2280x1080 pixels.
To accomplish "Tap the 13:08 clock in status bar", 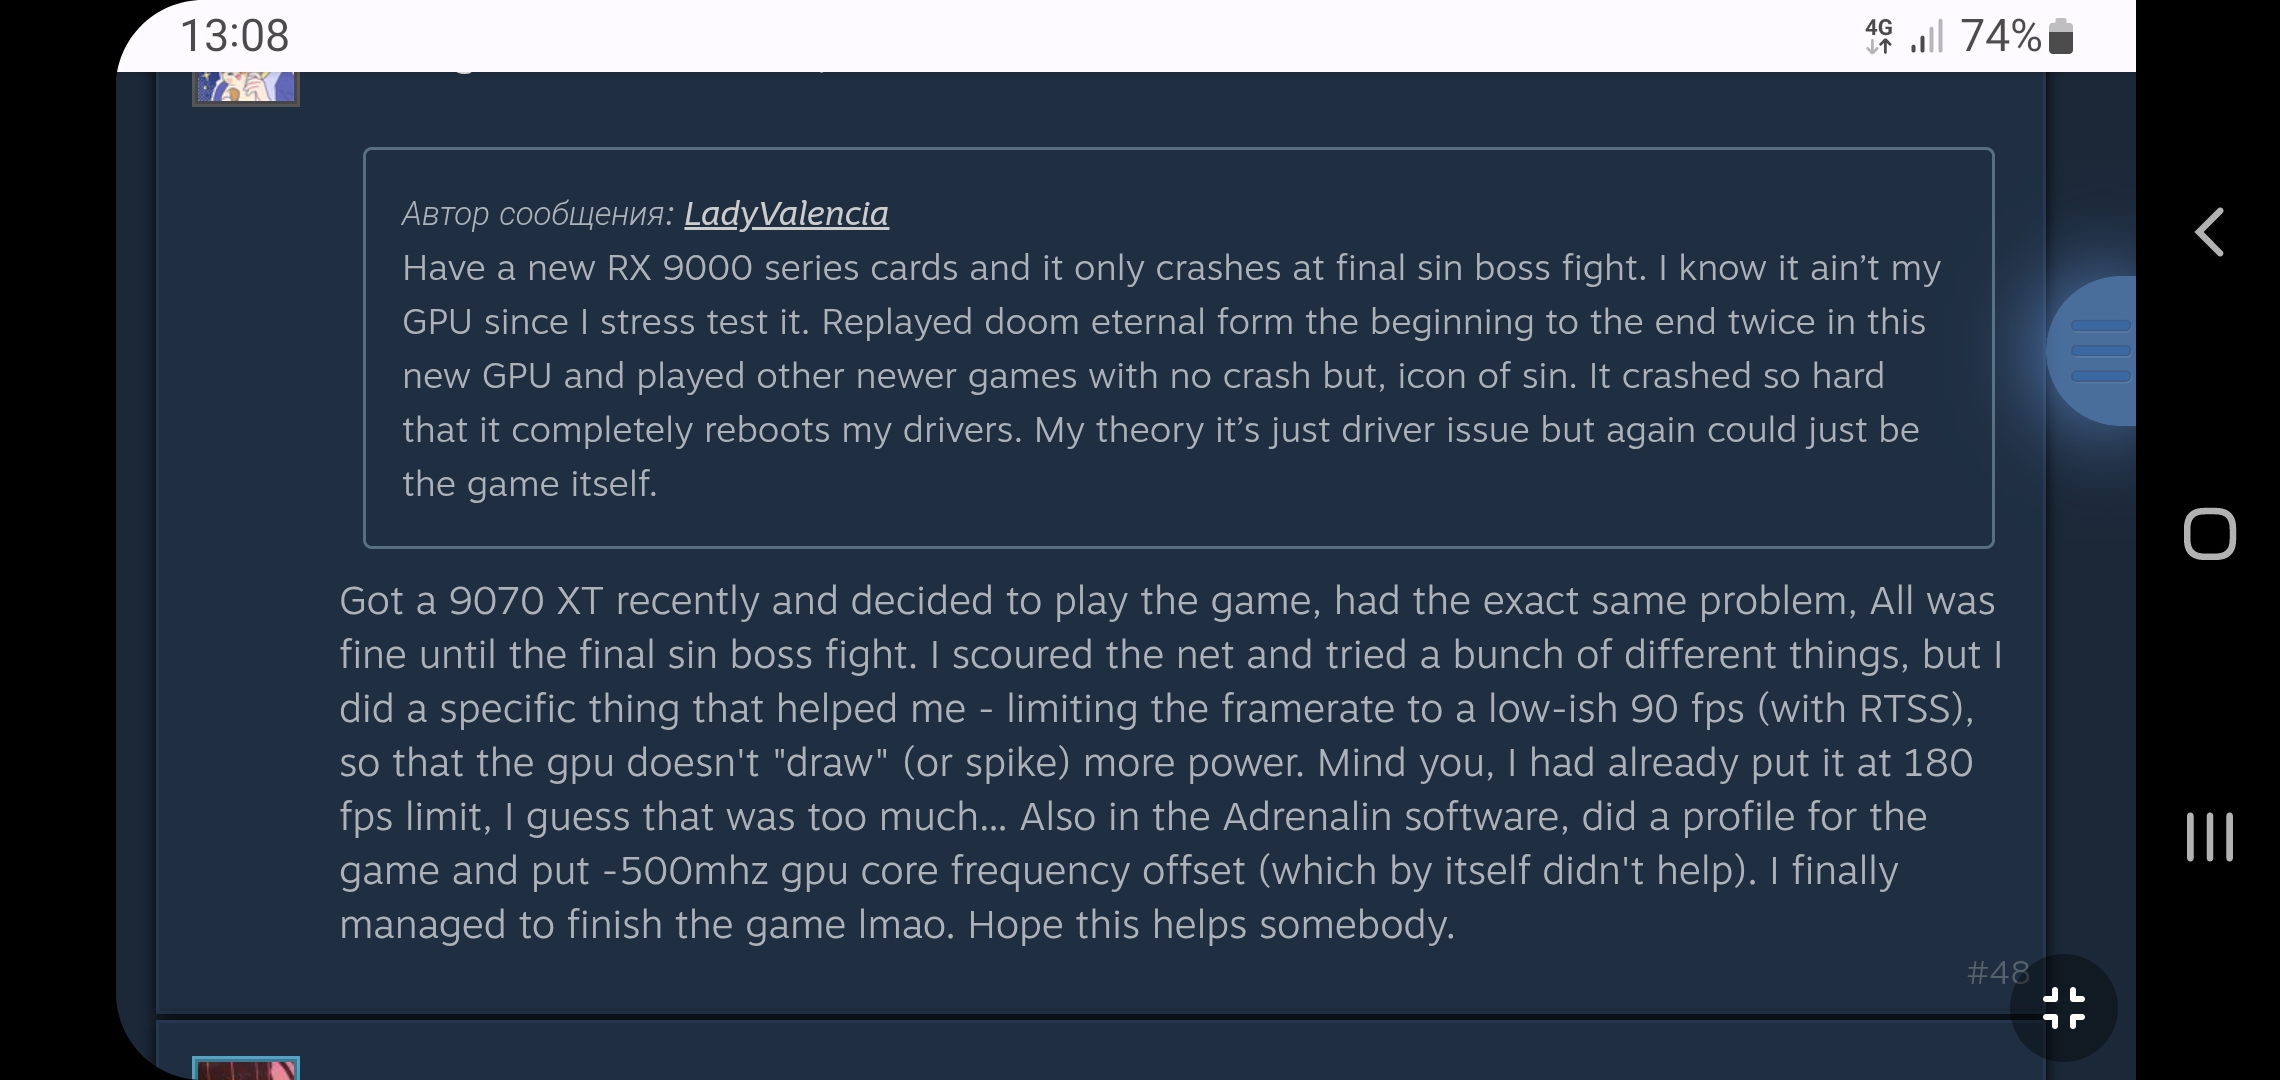I will [235, 36].
